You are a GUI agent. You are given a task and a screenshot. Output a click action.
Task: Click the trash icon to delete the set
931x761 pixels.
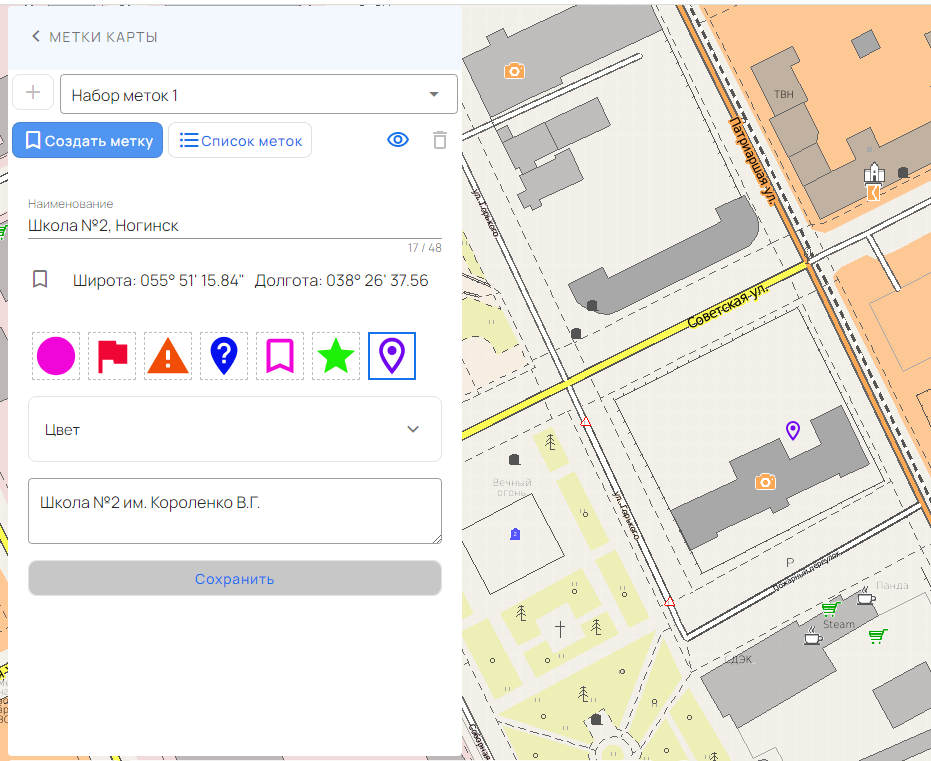point(439,140)
